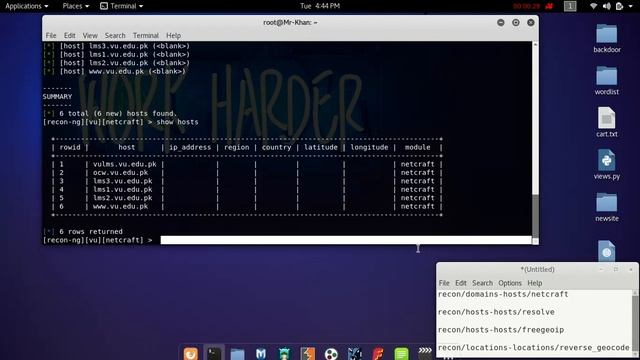This screenshot has width=640, height=360.
Task: Click the SUMMARY heading in terminal
Action: tap(57, 97)
